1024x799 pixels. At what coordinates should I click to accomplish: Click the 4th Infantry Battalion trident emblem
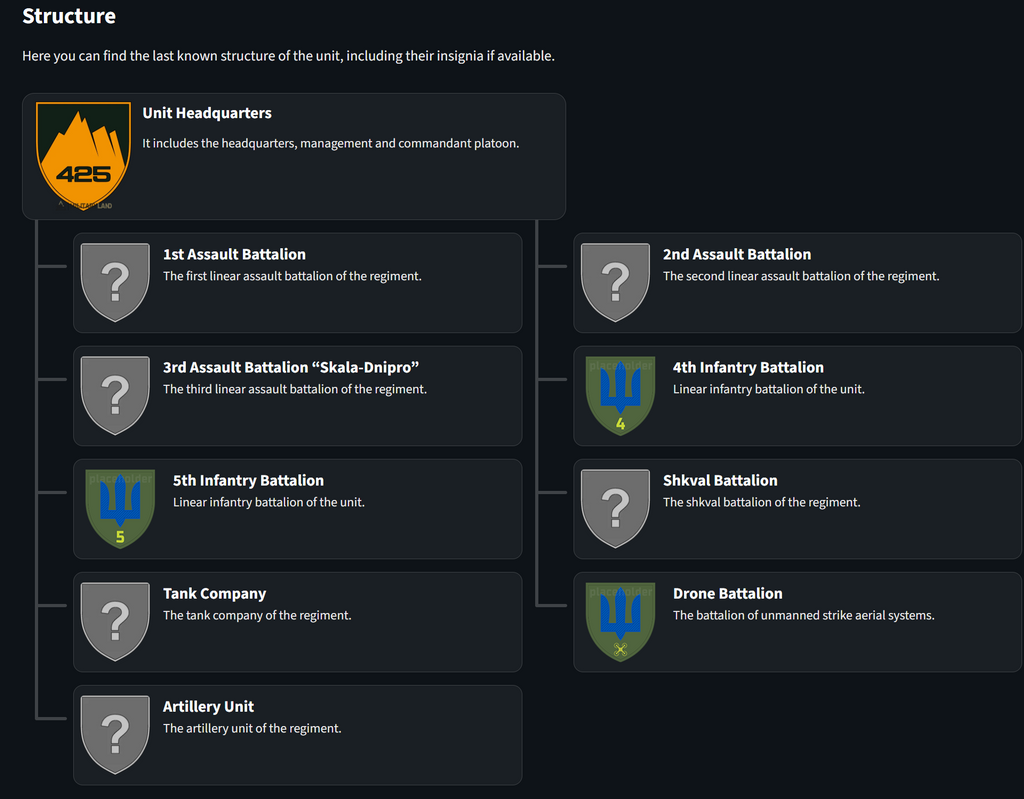pyautogui.click(x=620, y=395)
